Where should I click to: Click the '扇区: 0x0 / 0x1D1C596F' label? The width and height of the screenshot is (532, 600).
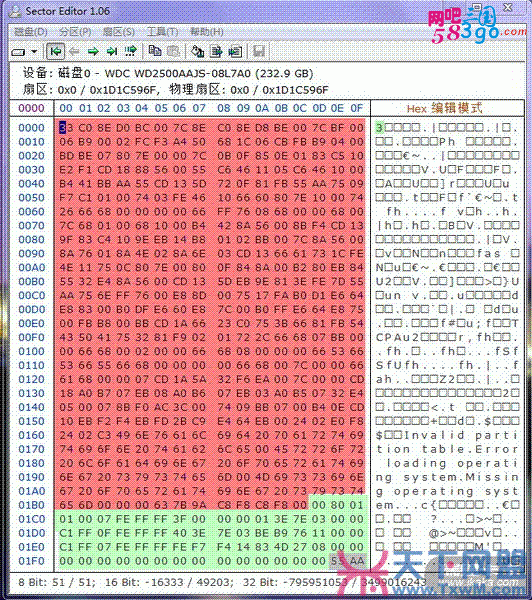click(x=90, y=90)
